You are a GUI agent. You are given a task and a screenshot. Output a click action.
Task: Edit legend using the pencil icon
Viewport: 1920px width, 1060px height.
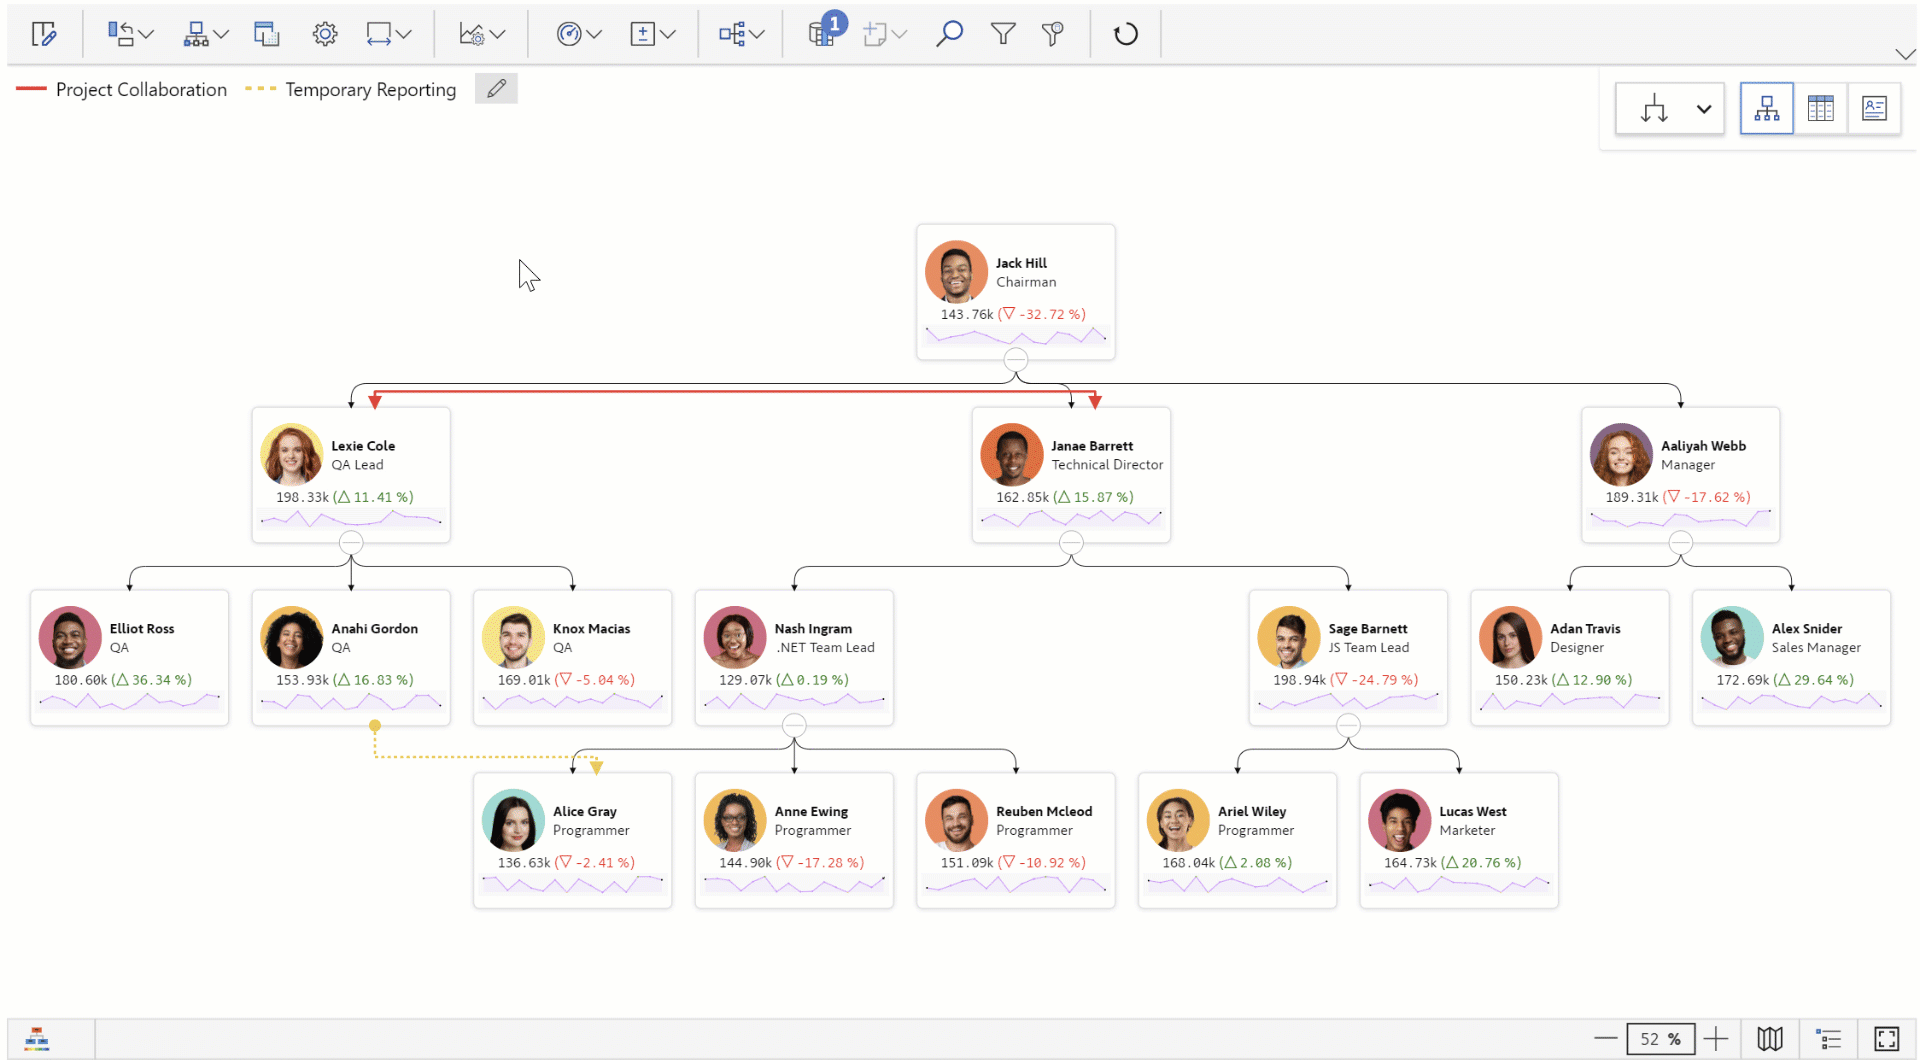pyautogui.click(x=496, y=89)
